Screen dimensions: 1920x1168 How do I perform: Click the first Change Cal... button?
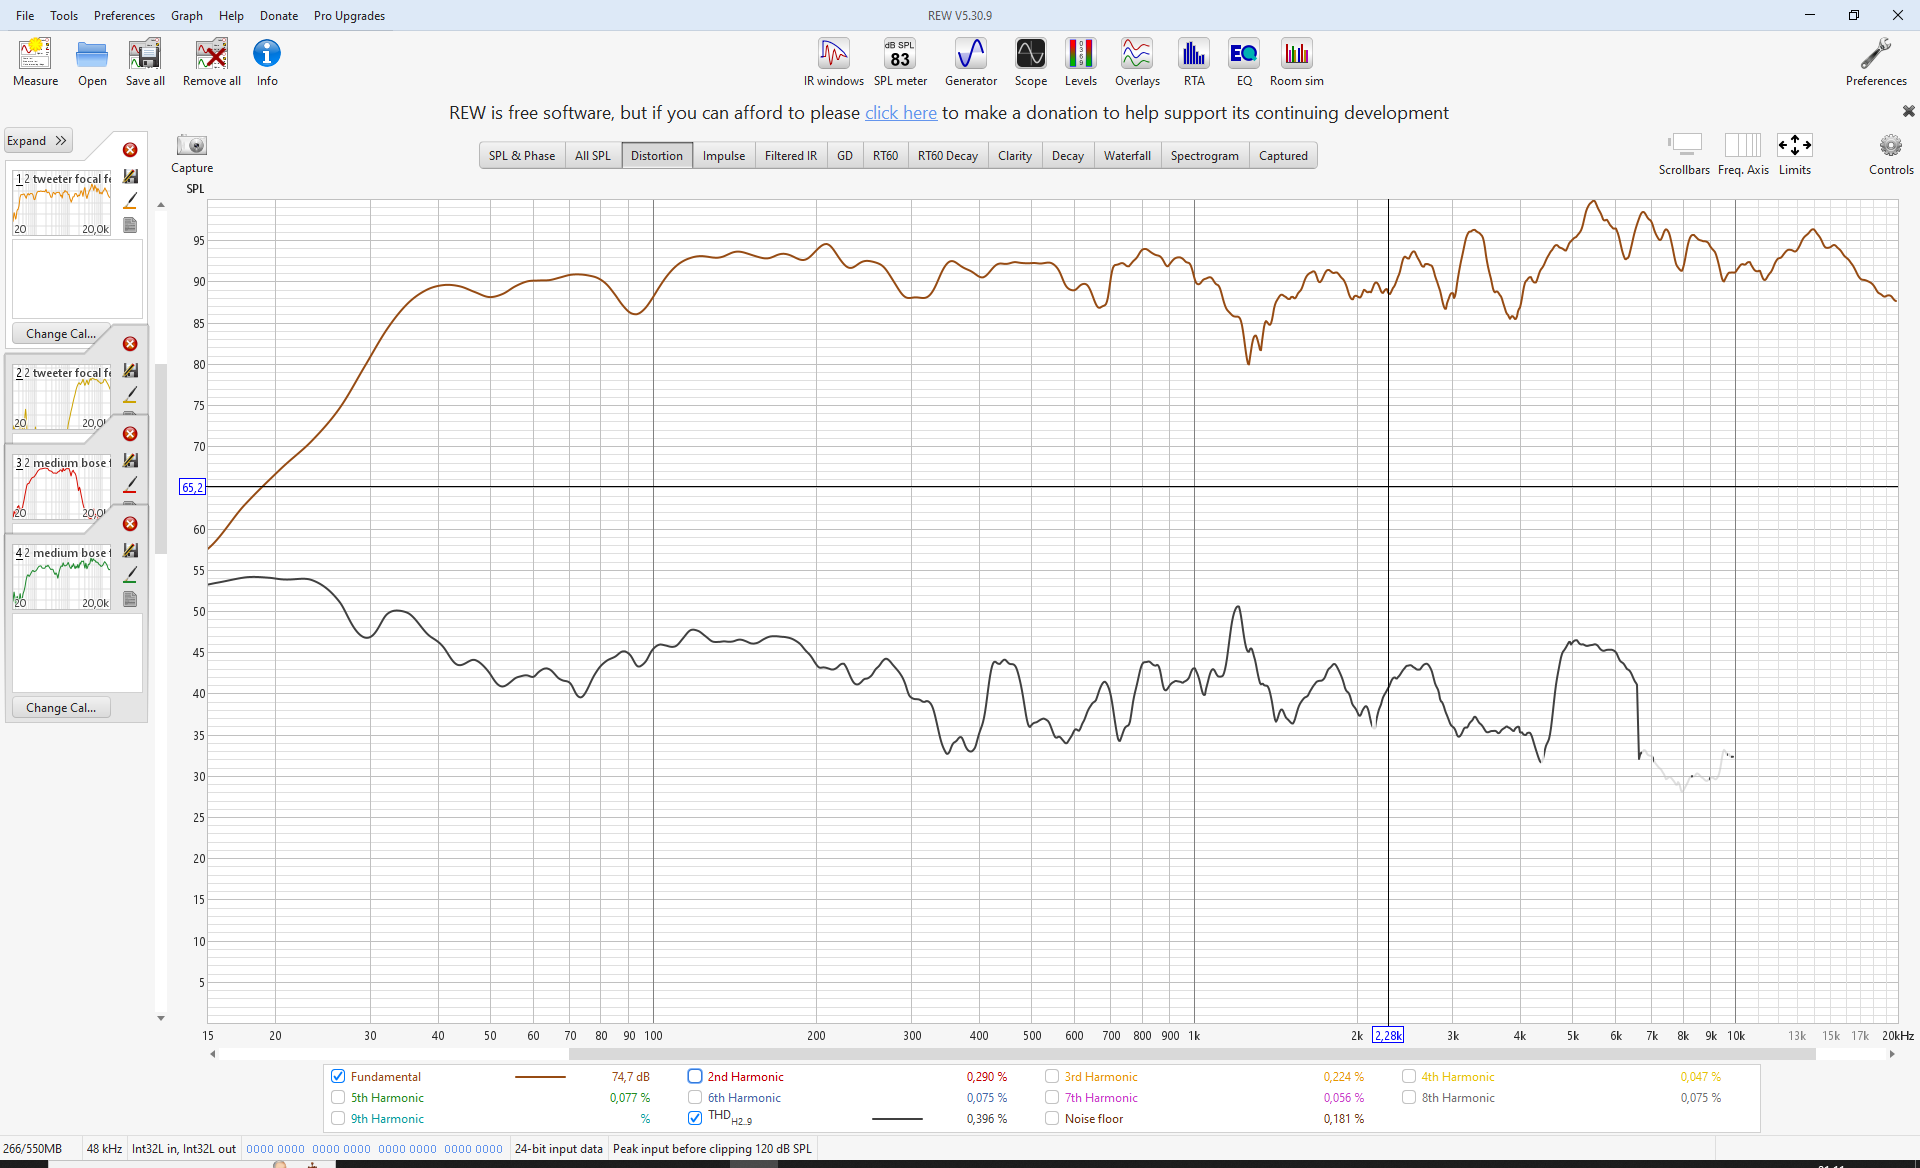[61, 334]
